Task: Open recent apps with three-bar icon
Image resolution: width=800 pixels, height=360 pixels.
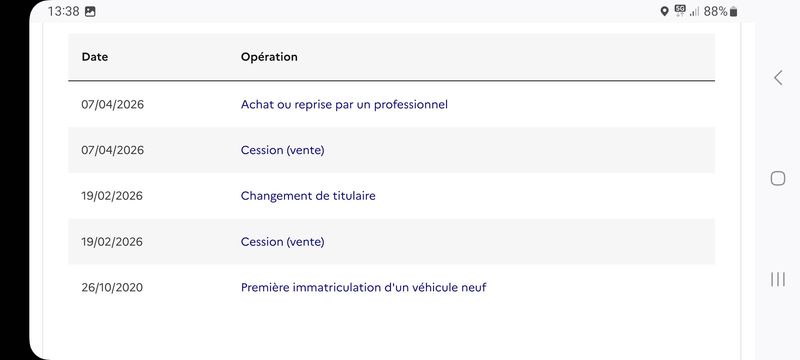Action: pyautogui.click(x=778, y=279)
